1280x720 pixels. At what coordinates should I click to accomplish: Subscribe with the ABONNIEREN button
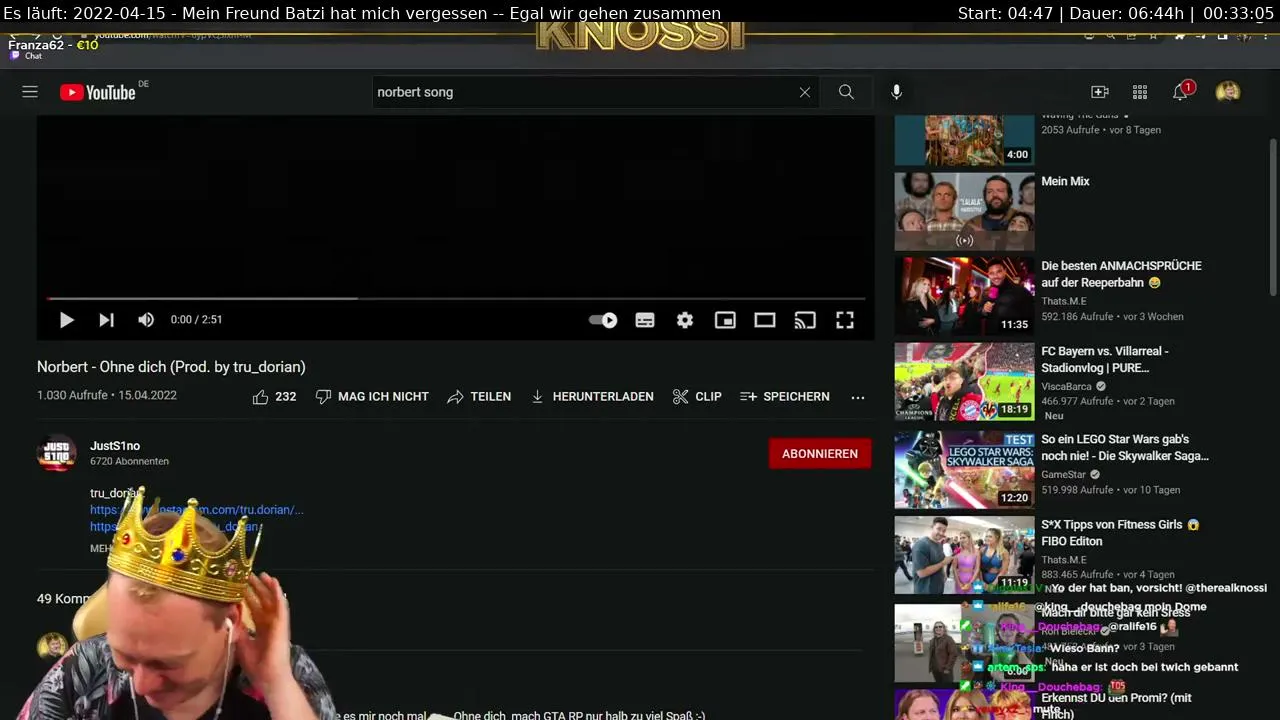click(x=820, y=453)
